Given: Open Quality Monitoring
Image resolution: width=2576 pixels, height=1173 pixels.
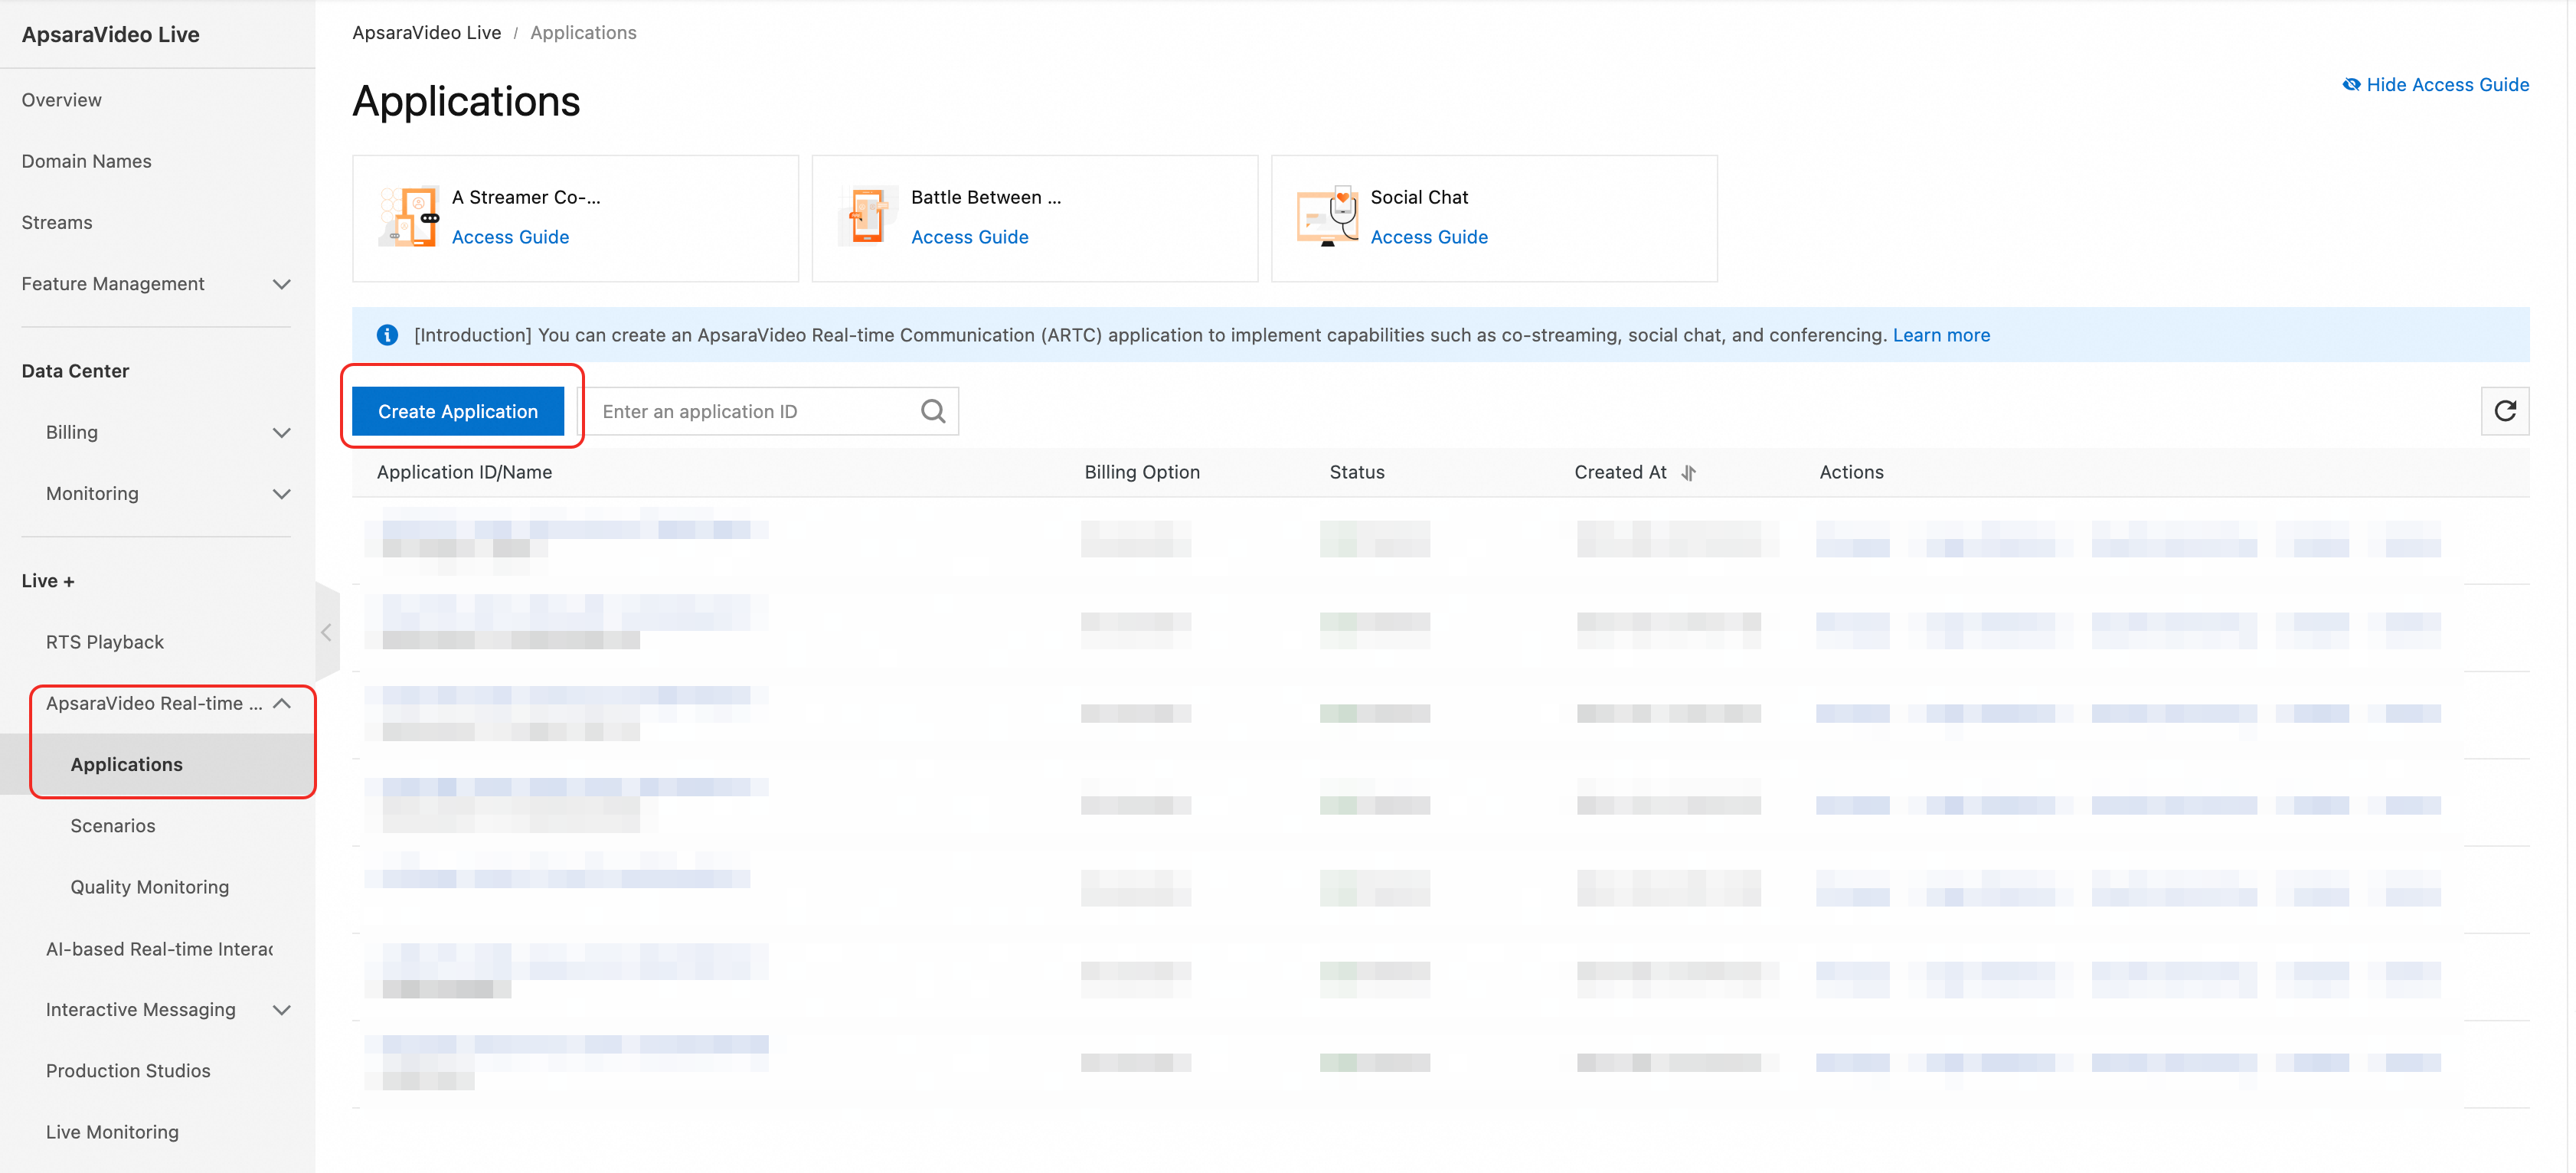Looking at the screenshot, I should point(150,887).
